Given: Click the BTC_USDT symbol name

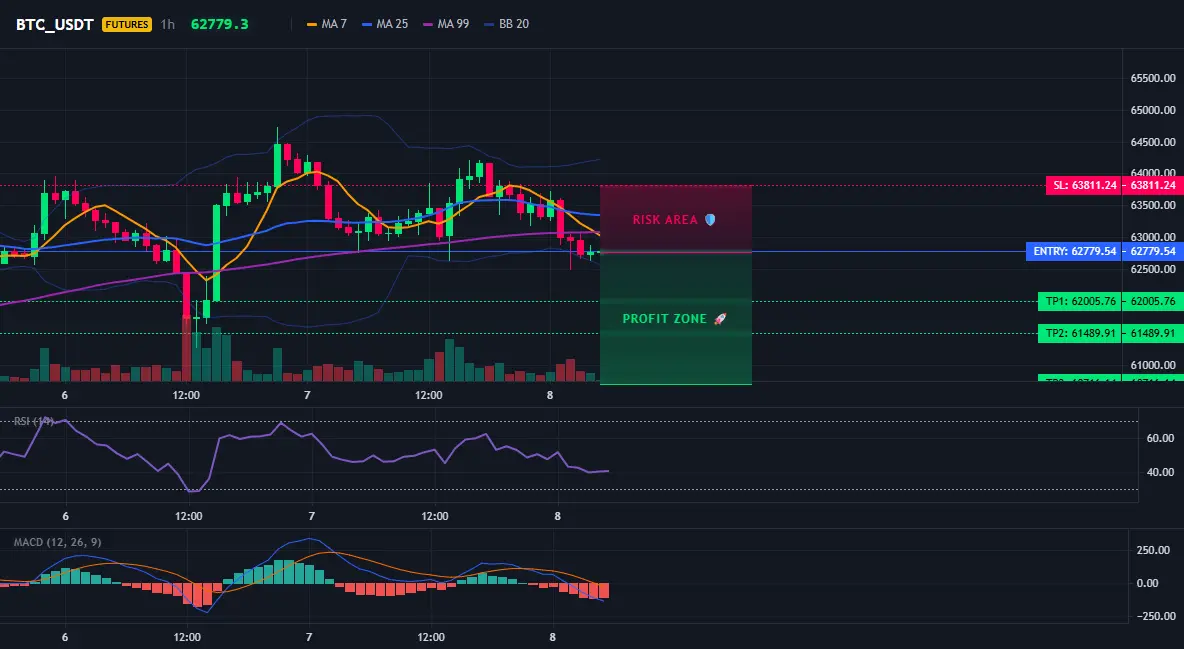Looking at the screenshot, I should click(x=54, y=24).
